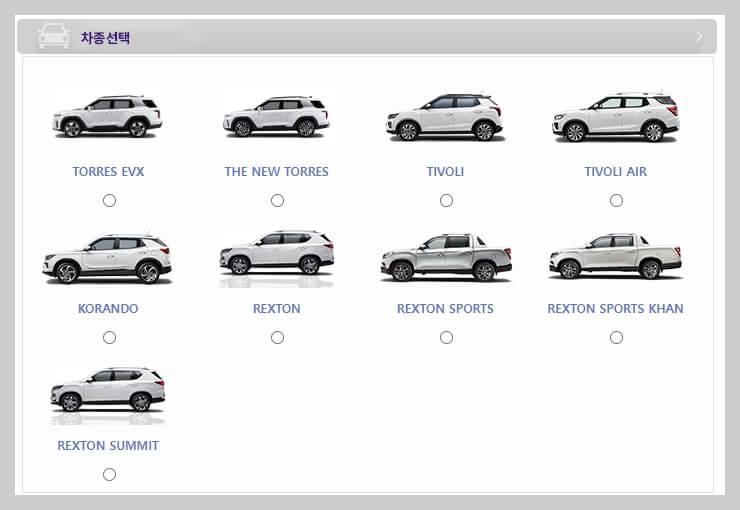Click the car icon in 차종선택 header
740x510 pixels.
(x=54, y=36)
